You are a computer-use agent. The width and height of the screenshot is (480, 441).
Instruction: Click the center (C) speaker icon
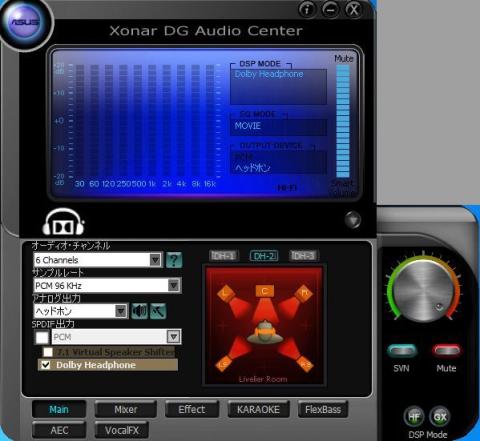click(x=265, y=291)
